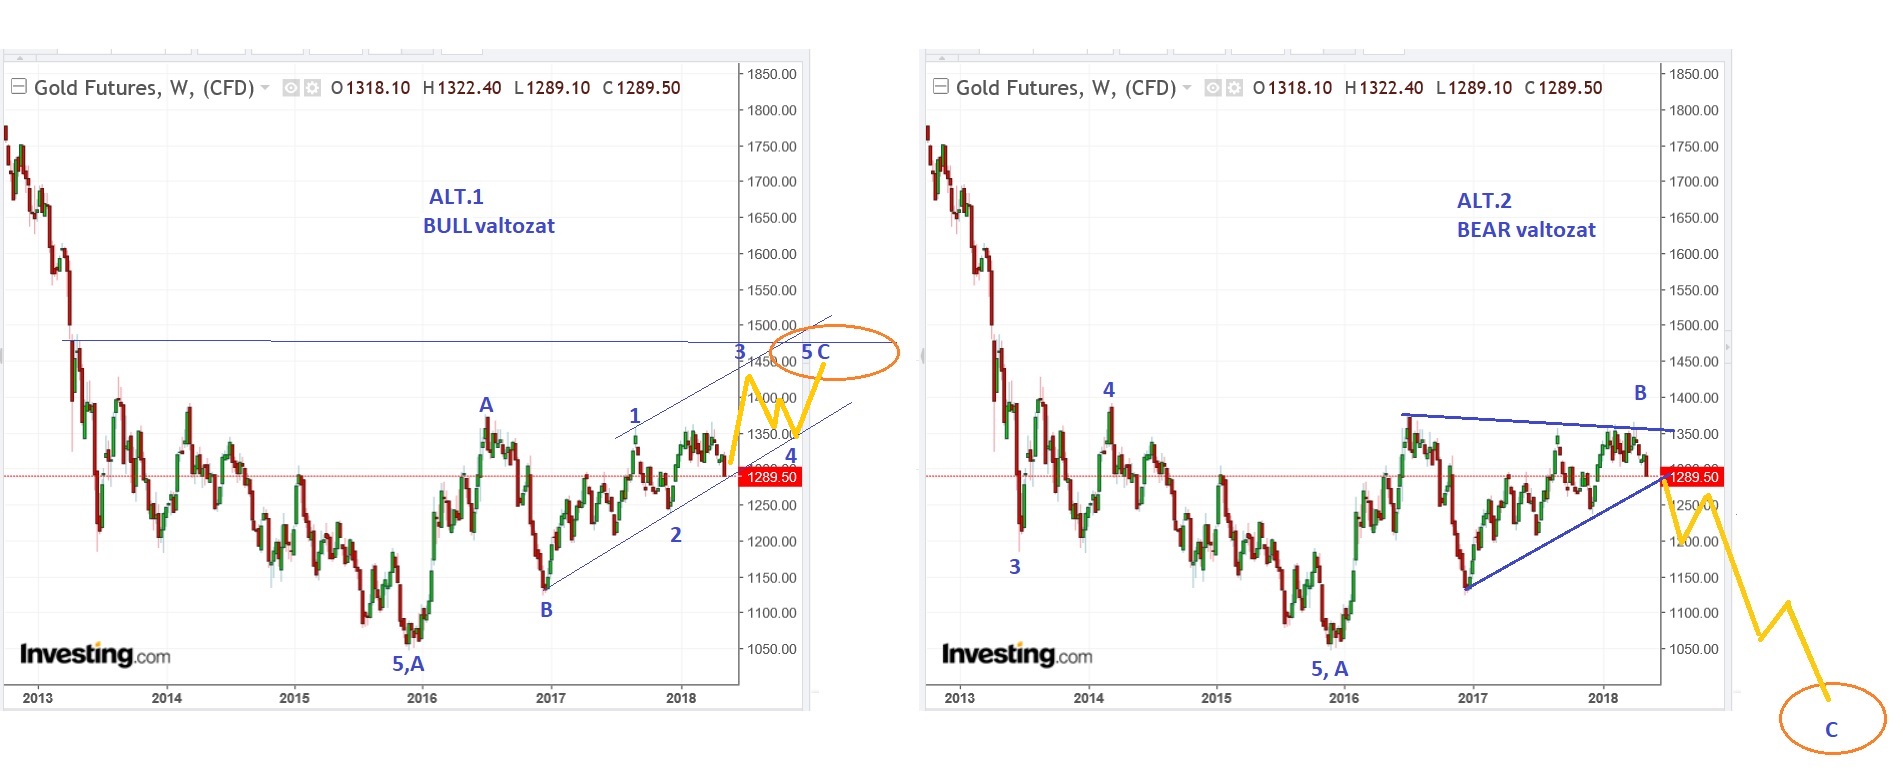This screenshot has width=1903, height=777.
Task: Collapse the legend box in the ALT.1 bull chart
Action: (18, 87)
